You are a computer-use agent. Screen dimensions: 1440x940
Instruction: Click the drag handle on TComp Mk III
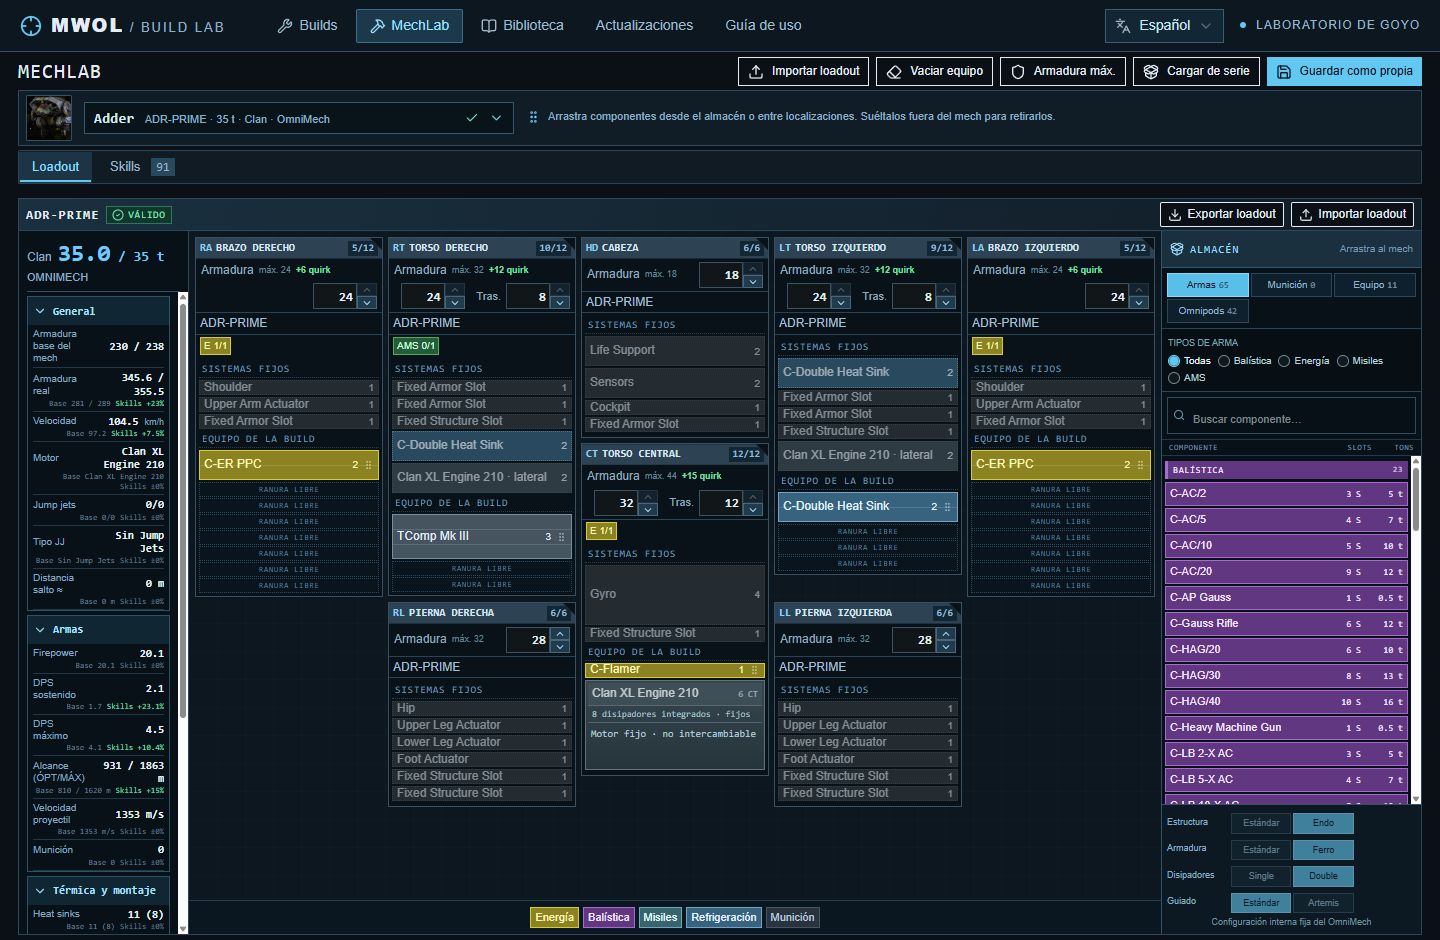tap(562, 537)
